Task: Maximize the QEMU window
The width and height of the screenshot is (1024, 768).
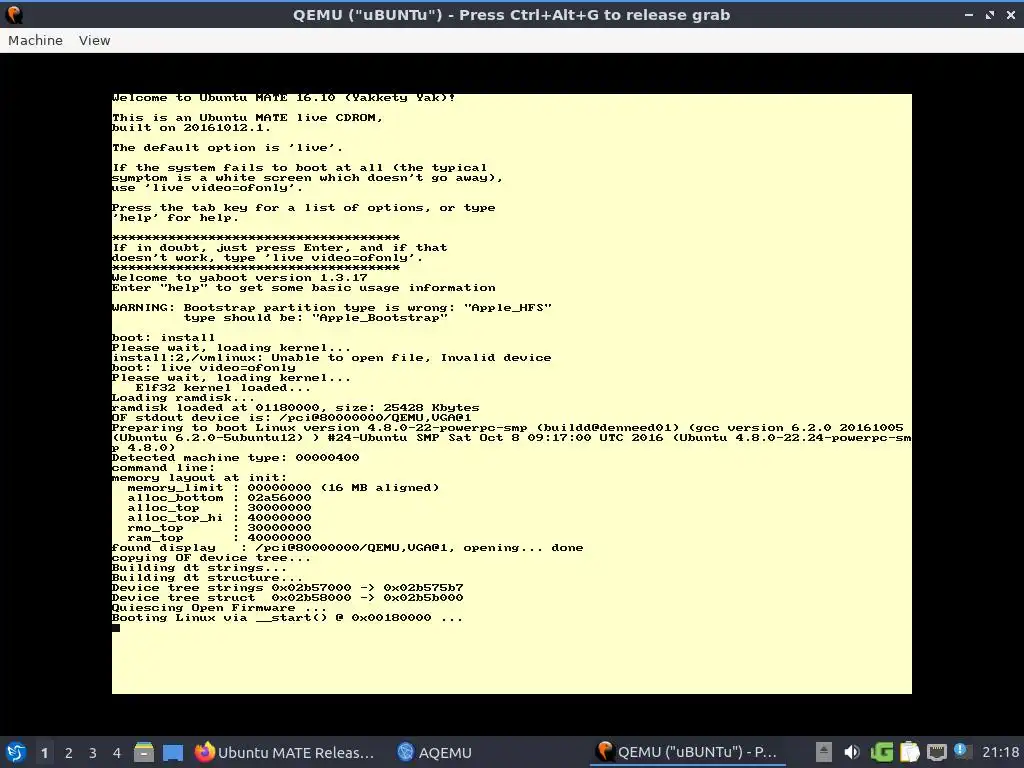Action: tap(990, 15)
